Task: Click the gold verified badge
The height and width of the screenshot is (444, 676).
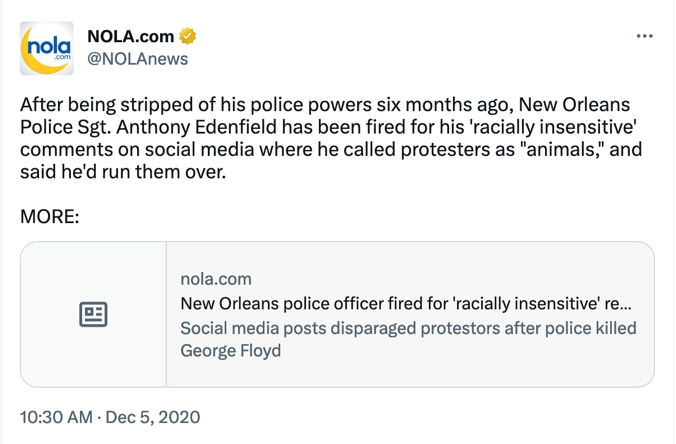Action: coord(188,36)
